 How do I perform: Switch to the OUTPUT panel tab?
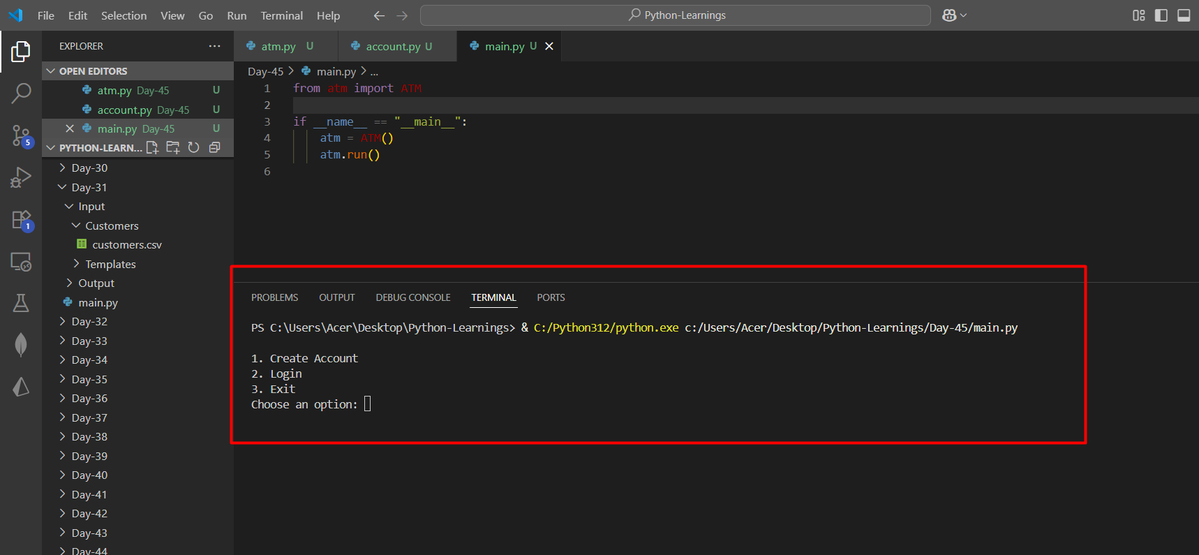click(x=337, y=297)
